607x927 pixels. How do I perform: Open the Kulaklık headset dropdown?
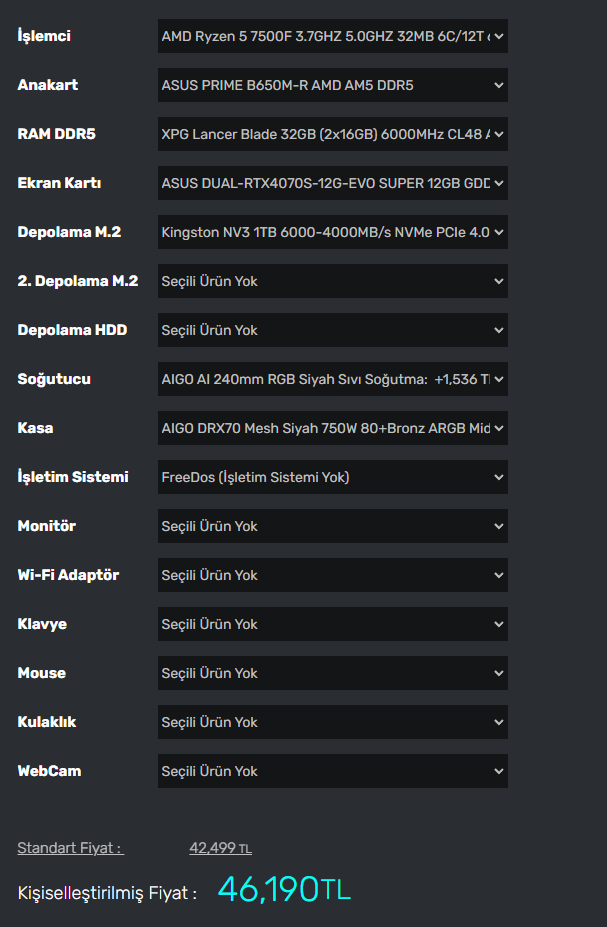332,723
